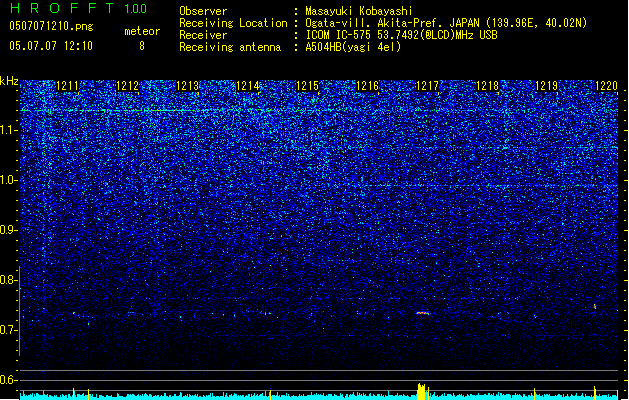Click the 1219 time marker
629x400 pixels.
pyautogui.click(x=547, y=86)
